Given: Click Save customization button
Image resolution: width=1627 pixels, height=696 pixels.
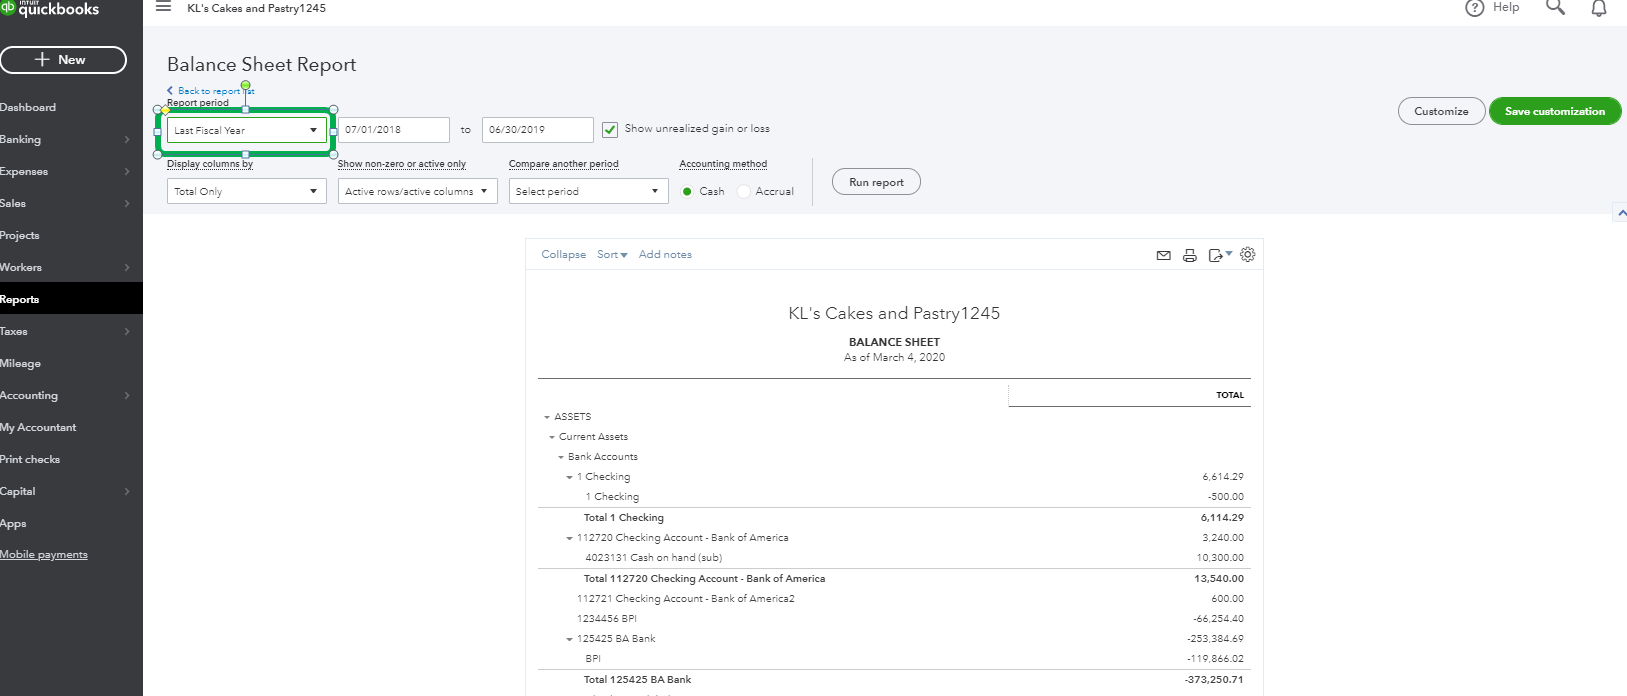Looking at the screenshot, I should [1555, 111].
